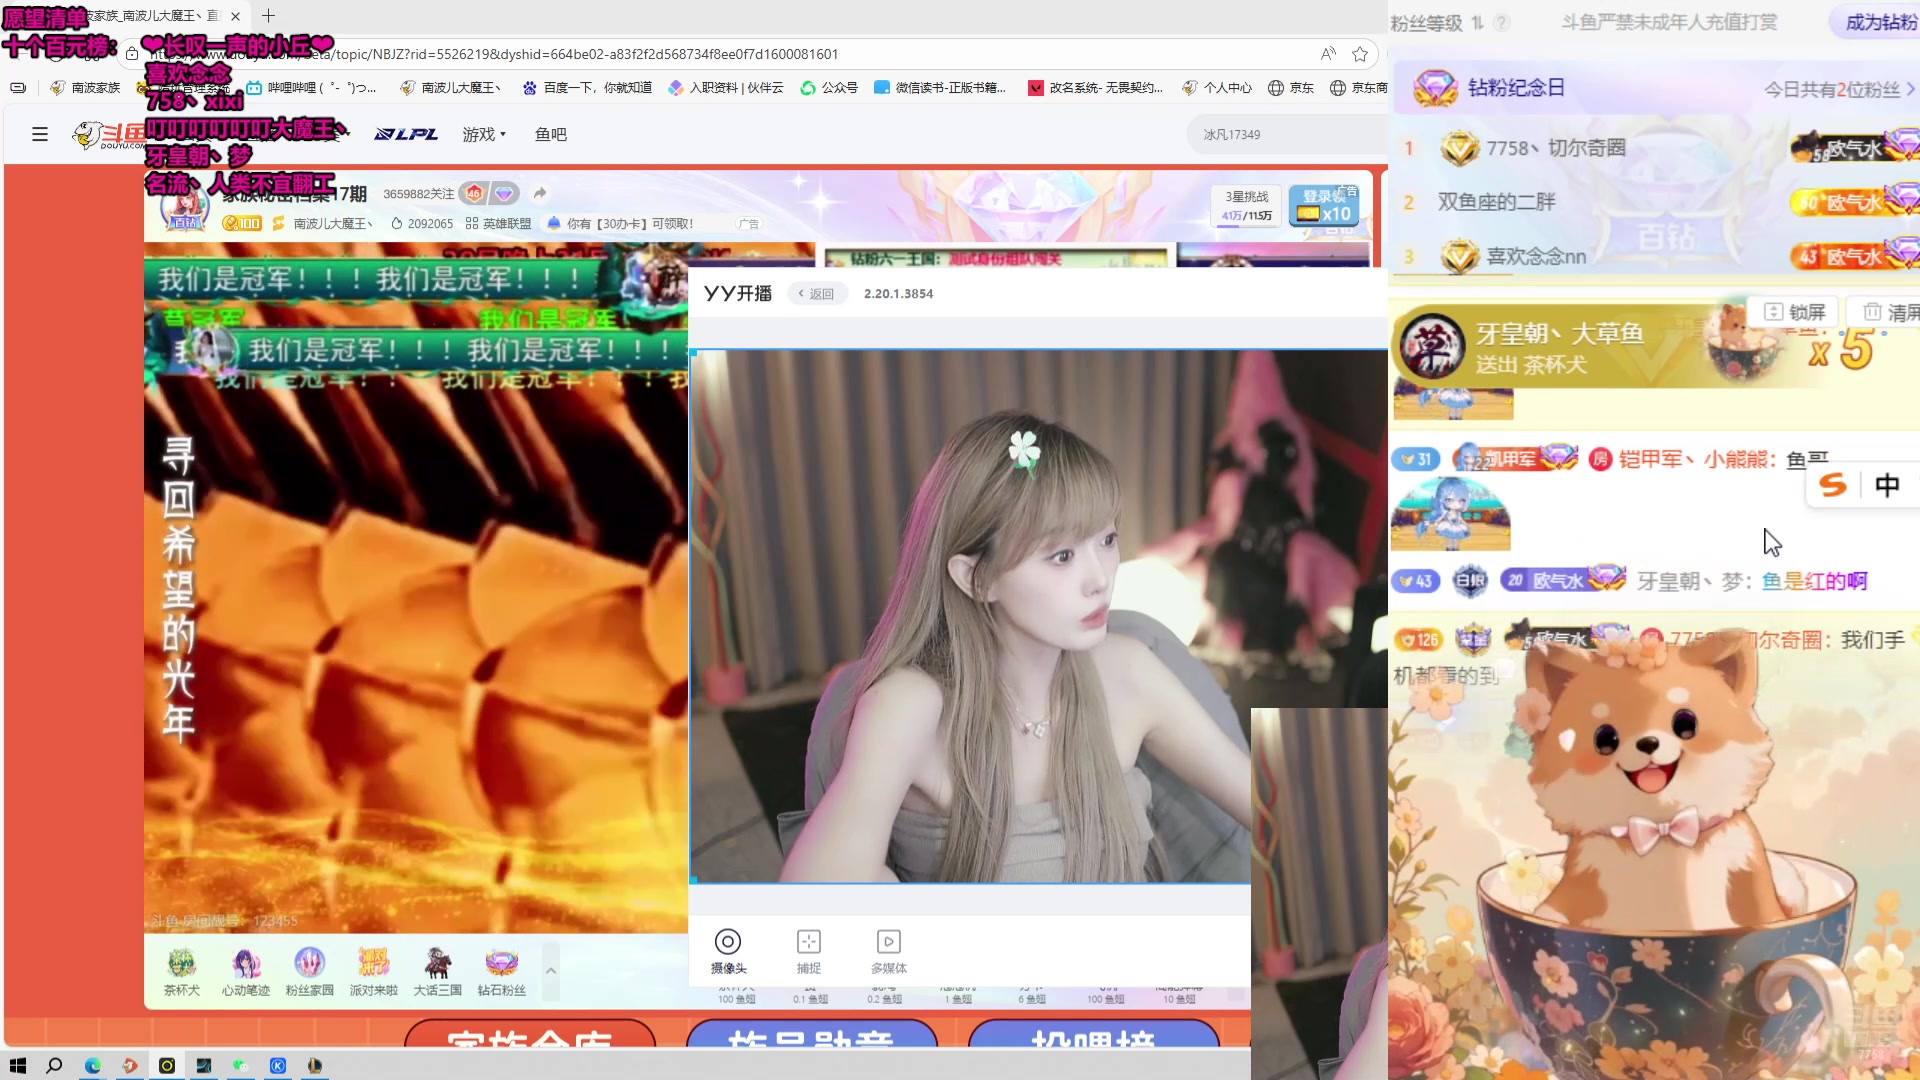Open the 京东 bookmark
Screen dimensions: 1920x1080
1291,88
